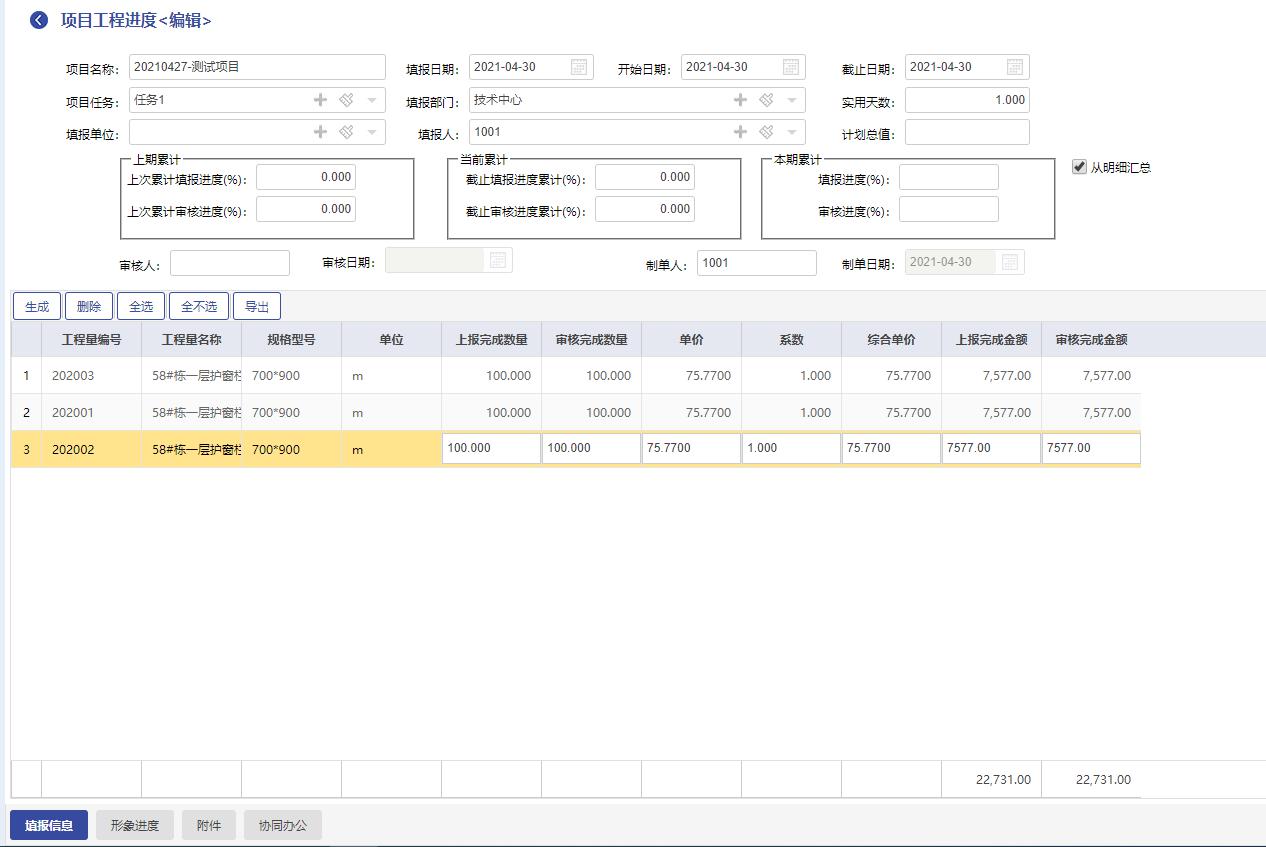Viewport: 1266px width, 847px height.
Task: Open the 协同办公 tab
Action: pyautogui.click(x=283, y=825)
